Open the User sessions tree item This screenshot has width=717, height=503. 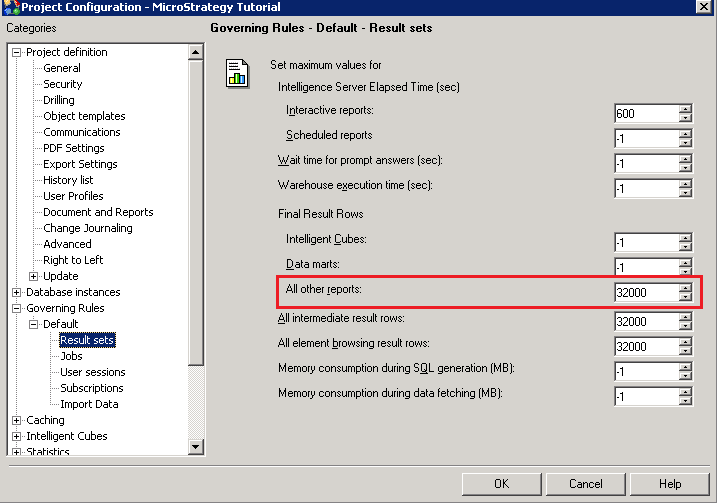click(92, 372)
